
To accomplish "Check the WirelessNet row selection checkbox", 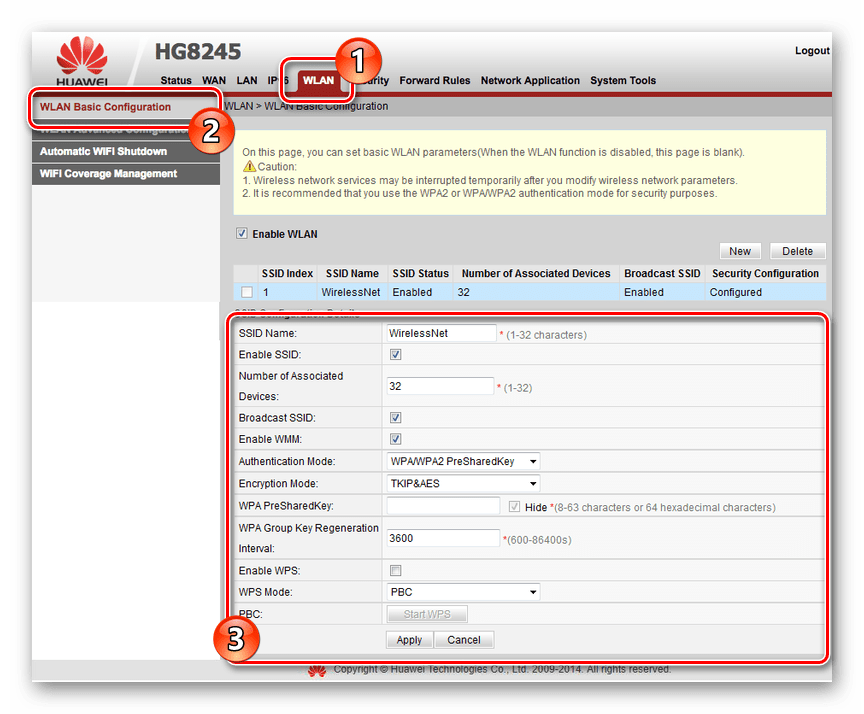I will click(x=247, y=292).
